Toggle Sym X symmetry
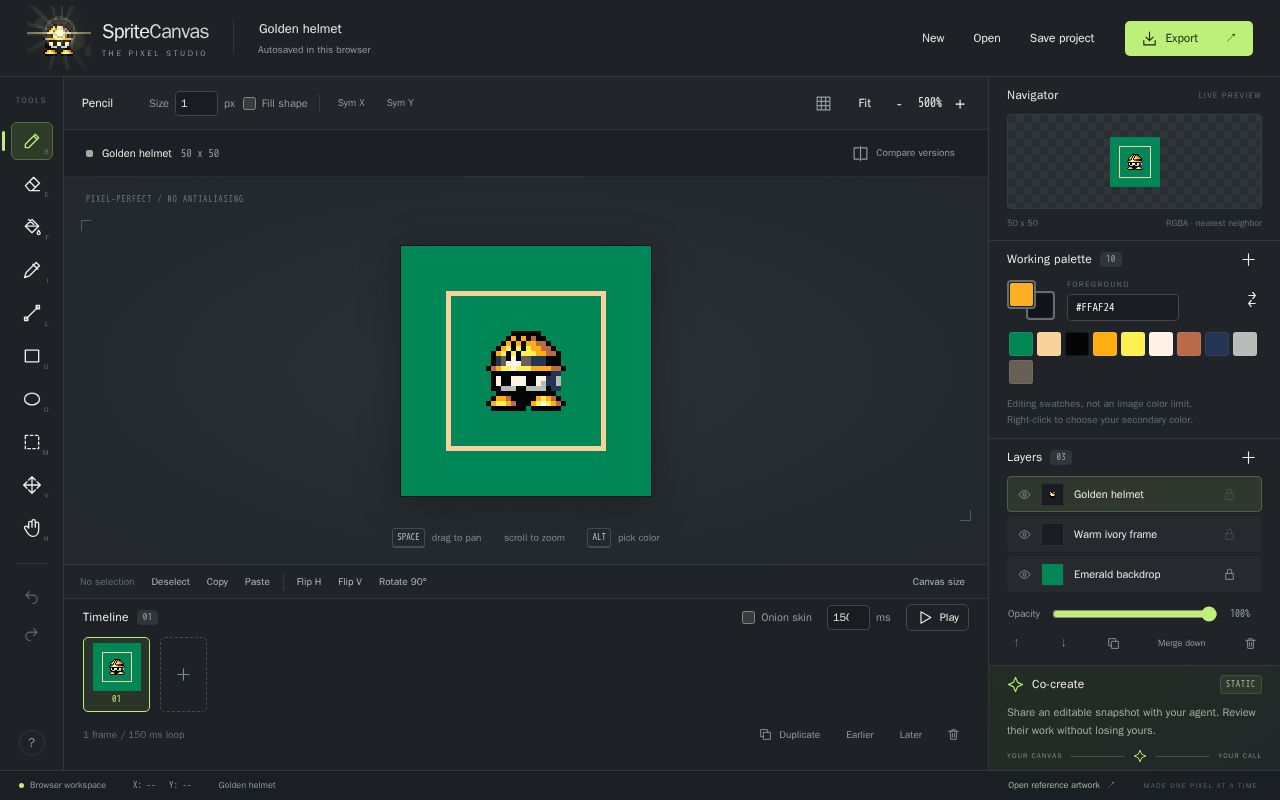The width and height of the screenshot is (1280, 800). [351, 103]
